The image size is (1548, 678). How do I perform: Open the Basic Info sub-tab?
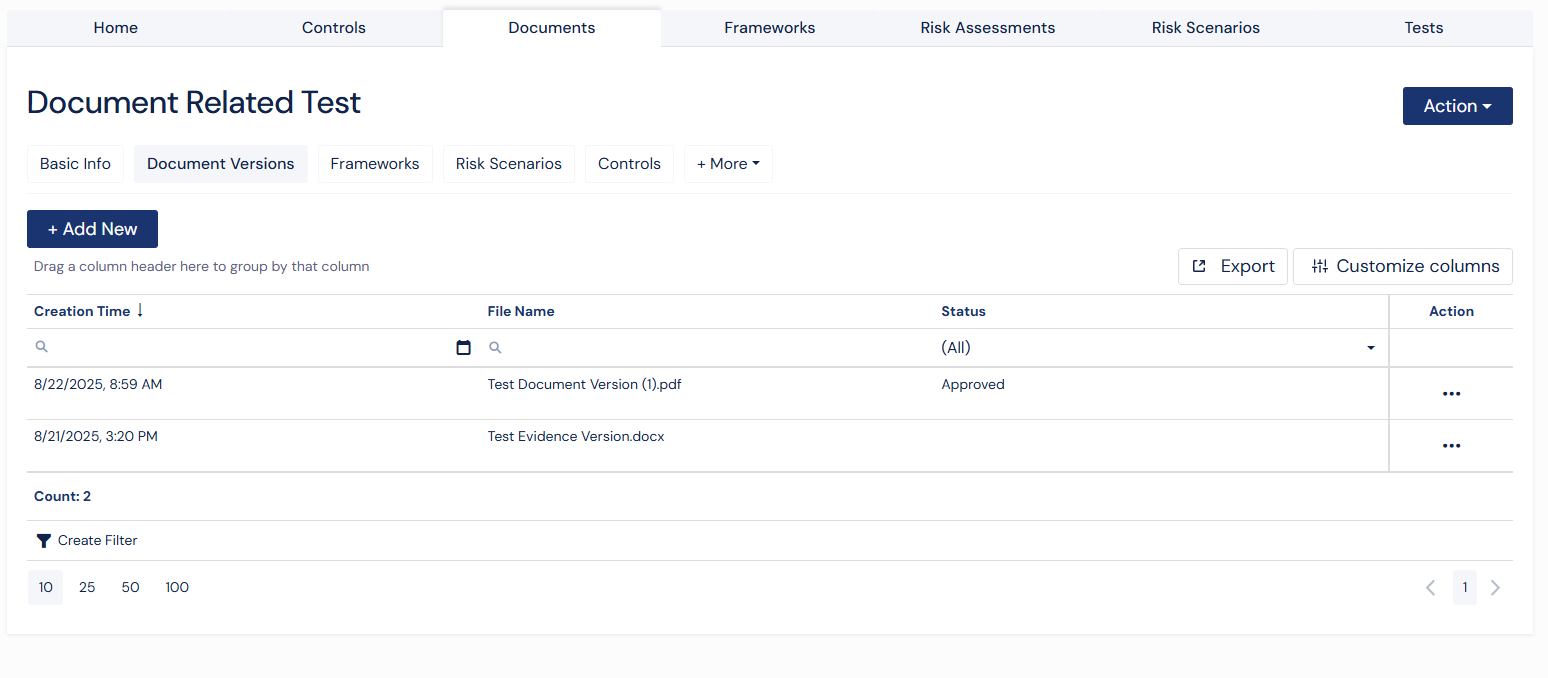click(75, 164)
